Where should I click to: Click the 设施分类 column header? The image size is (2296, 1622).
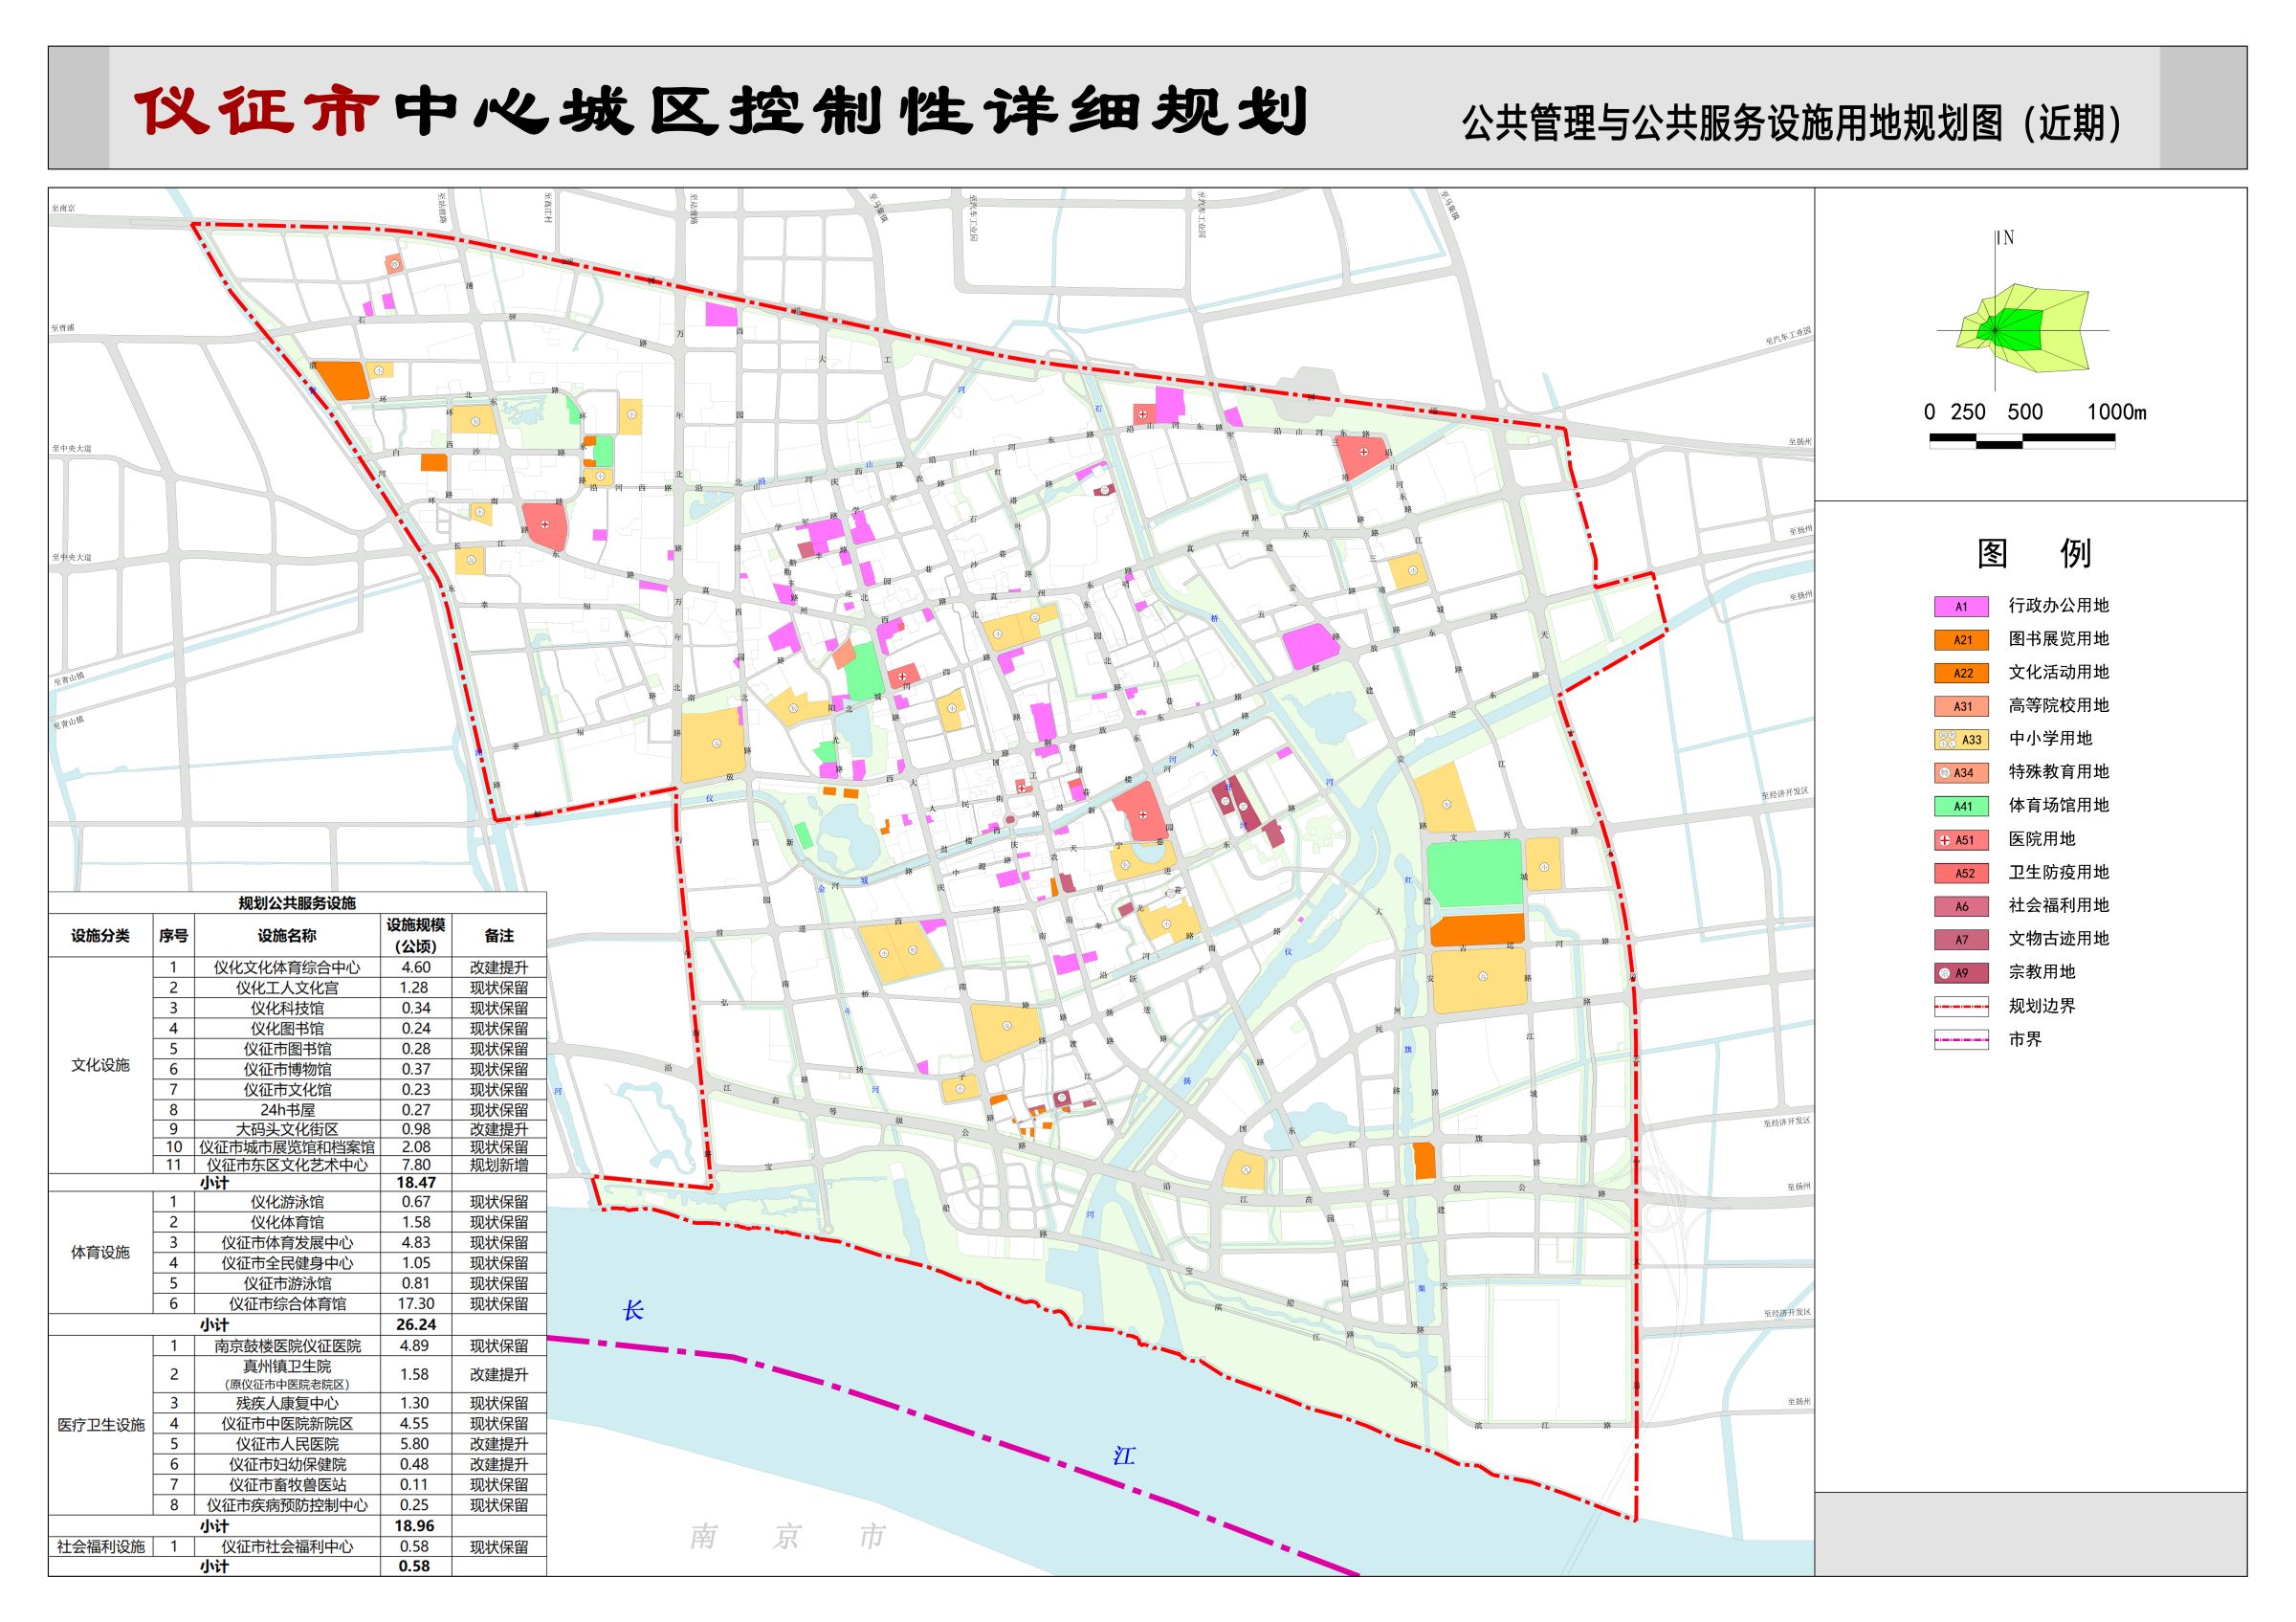pyautogui.click(x=100, y=936)
